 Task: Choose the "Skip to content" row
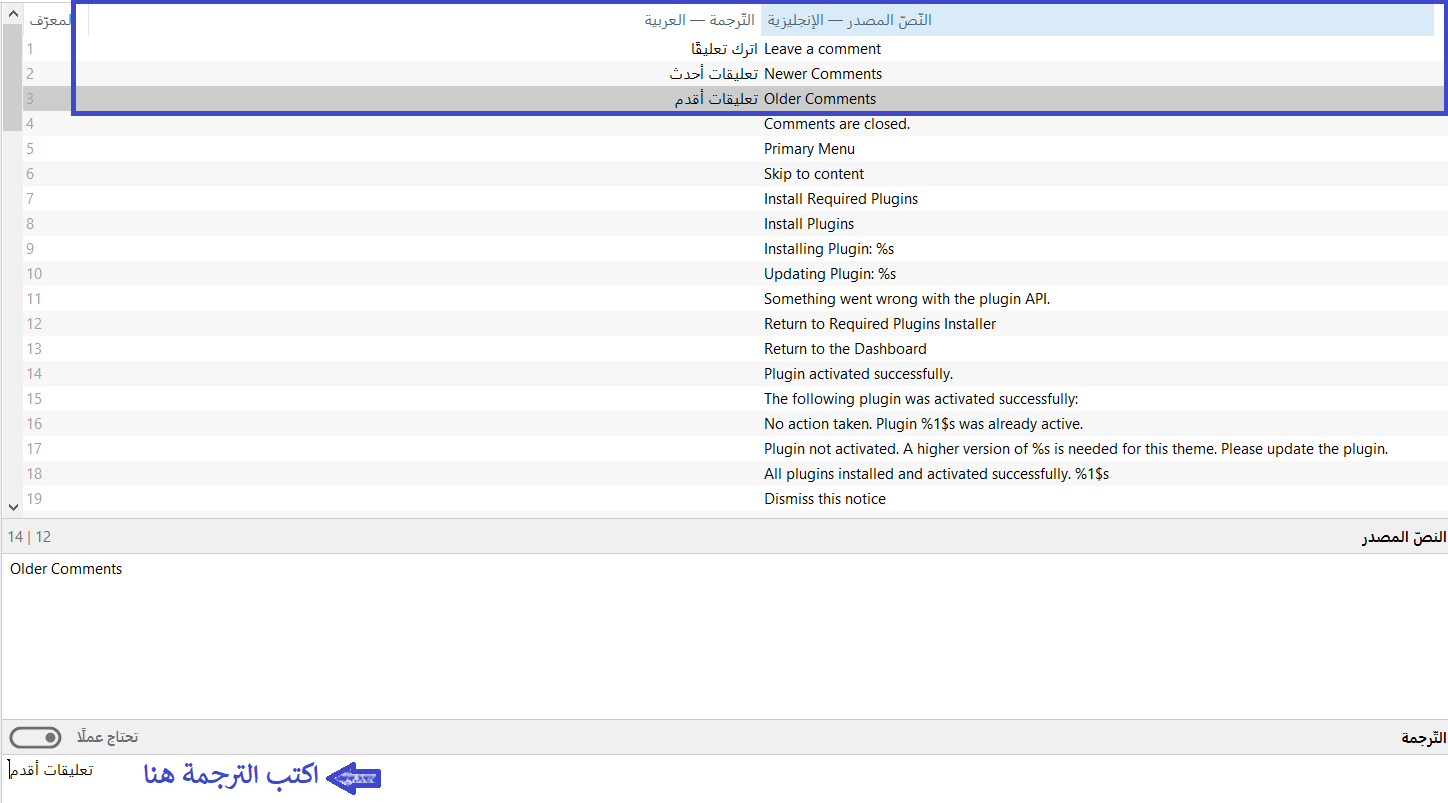coord(813,174)
